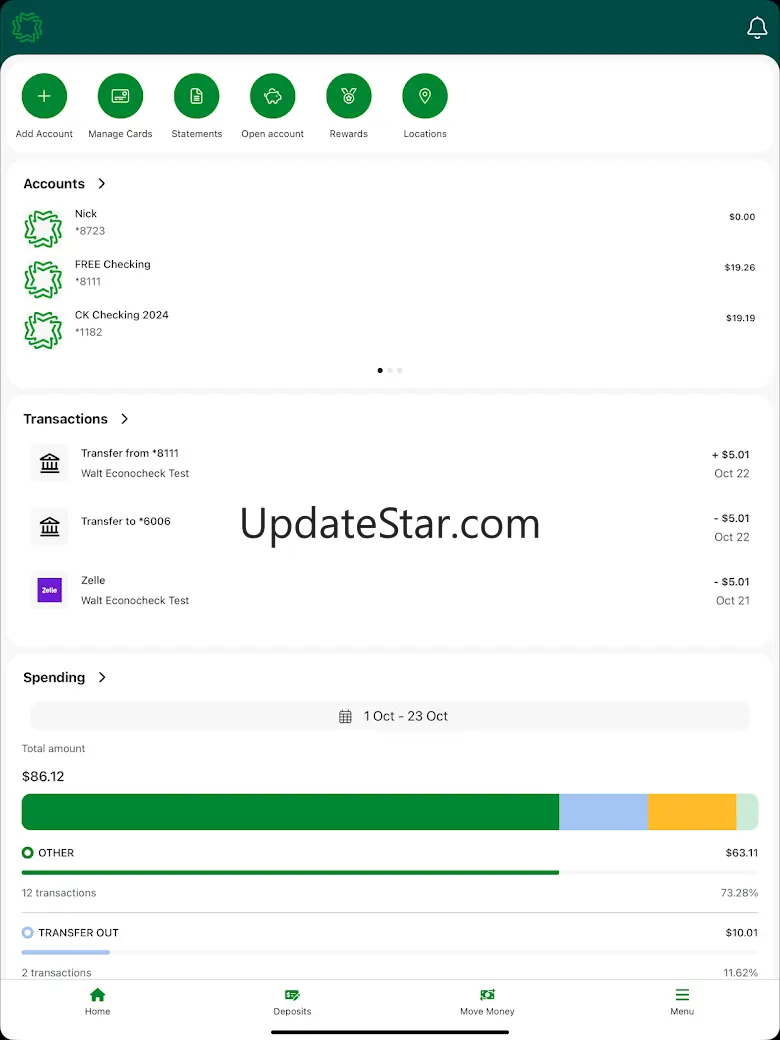Tap the Open account piggy bank icon
The width and height of the screenshot is (780, 1040).
tap(273, 96)
